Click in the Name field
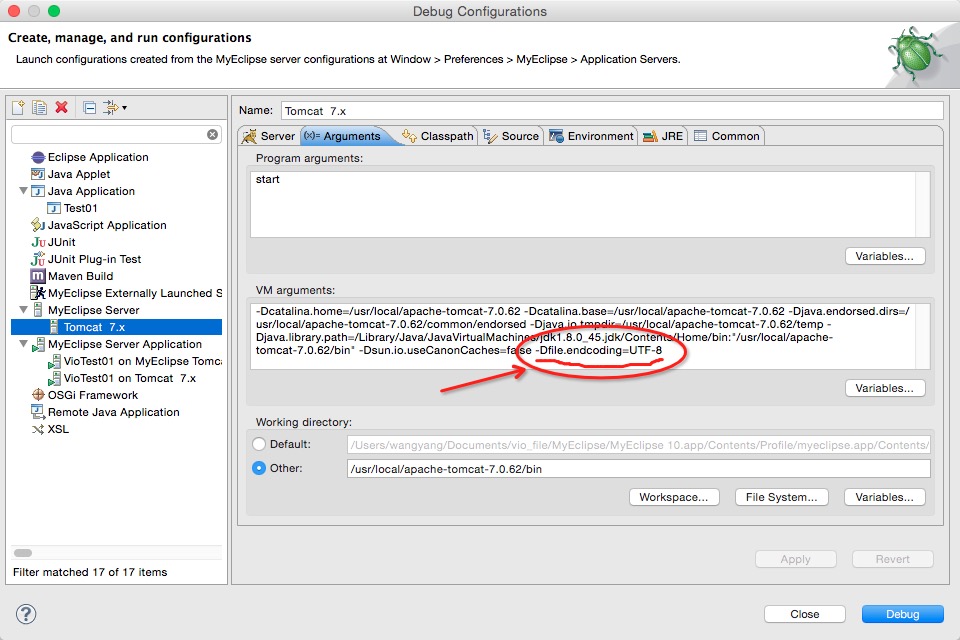The height and width of the screenshot is (640, 960). (x=612, y=111)
